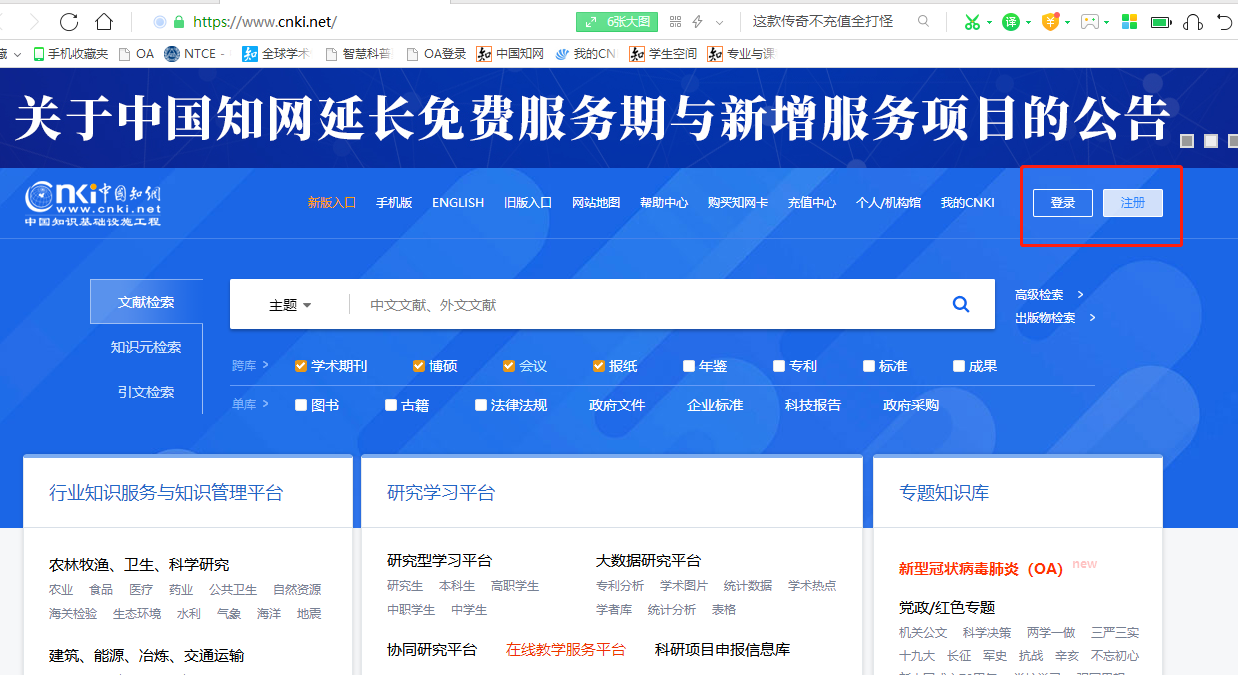The image size is (1238, 675).
Task: Open the 智慧科普 bookmark
Action: point(357,54)
